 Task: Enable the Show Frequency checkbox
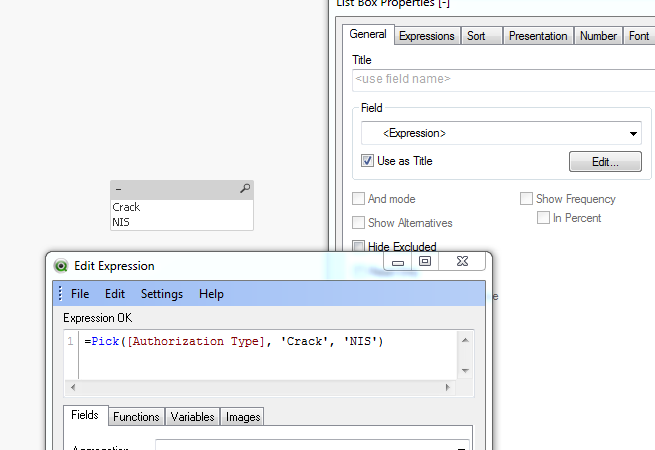coord(526,198)
